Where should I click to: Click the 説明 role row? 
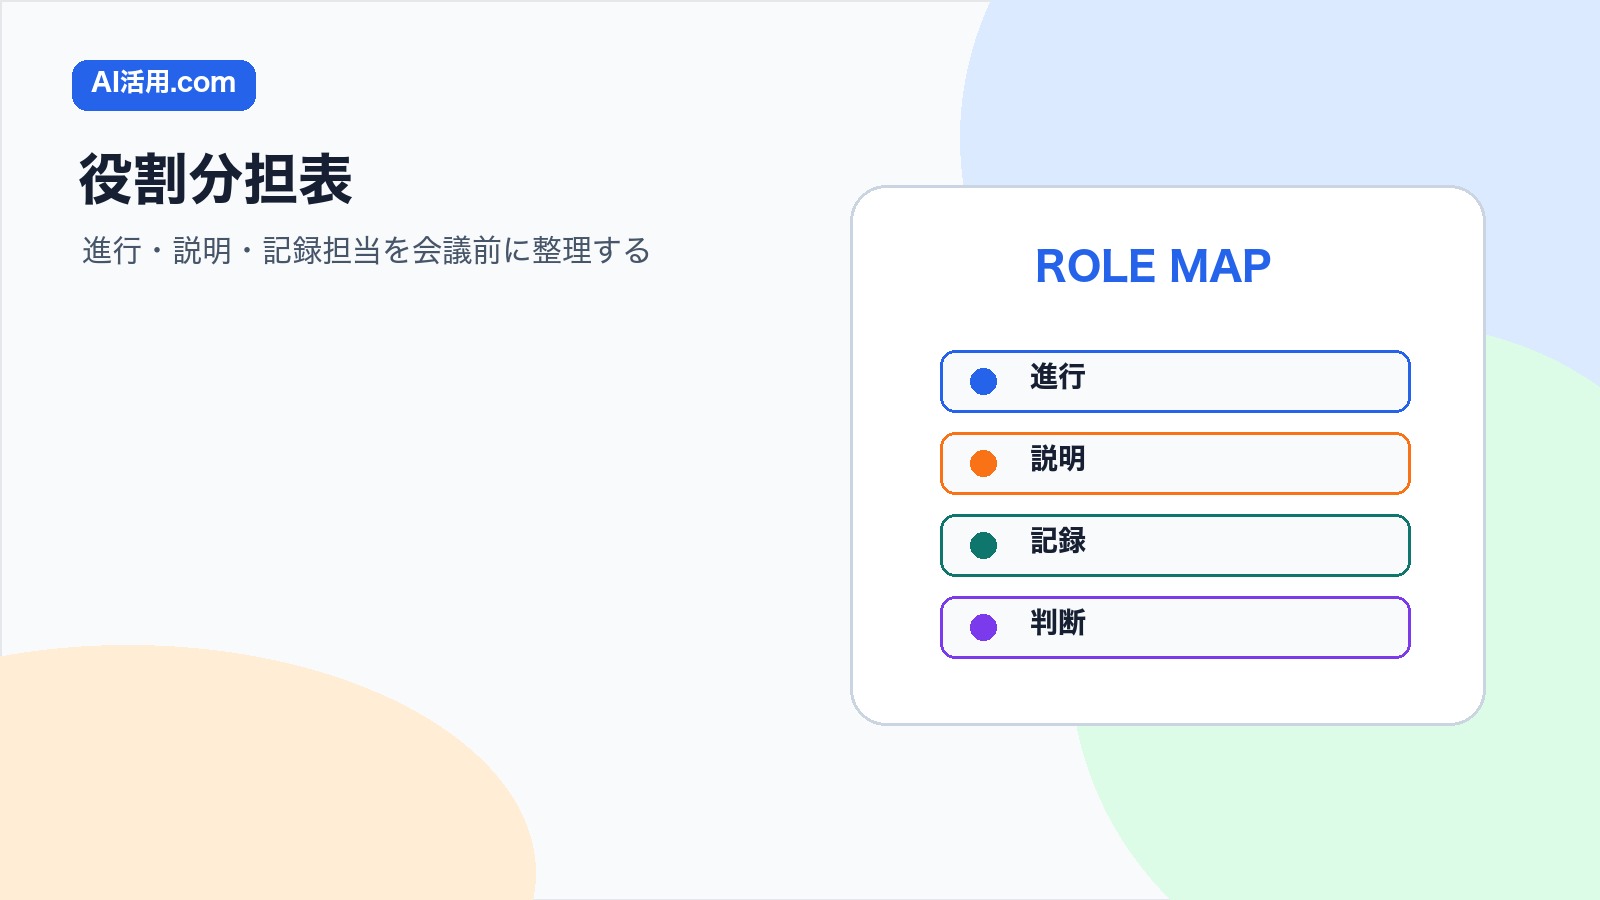click(1175, 463)
